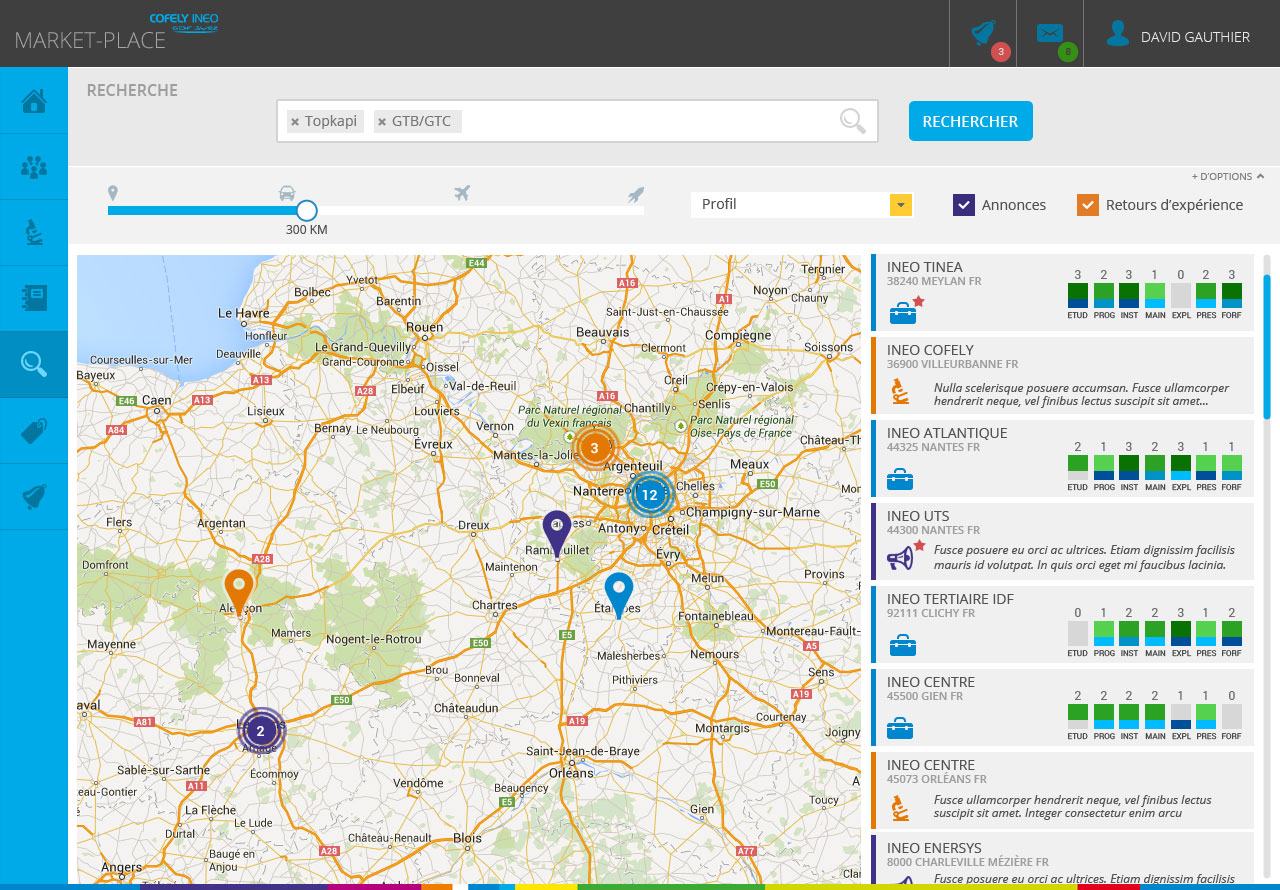The image size is (1280, 890).
Task: Click the magnifier inside the search field
Action: point(853,121)
